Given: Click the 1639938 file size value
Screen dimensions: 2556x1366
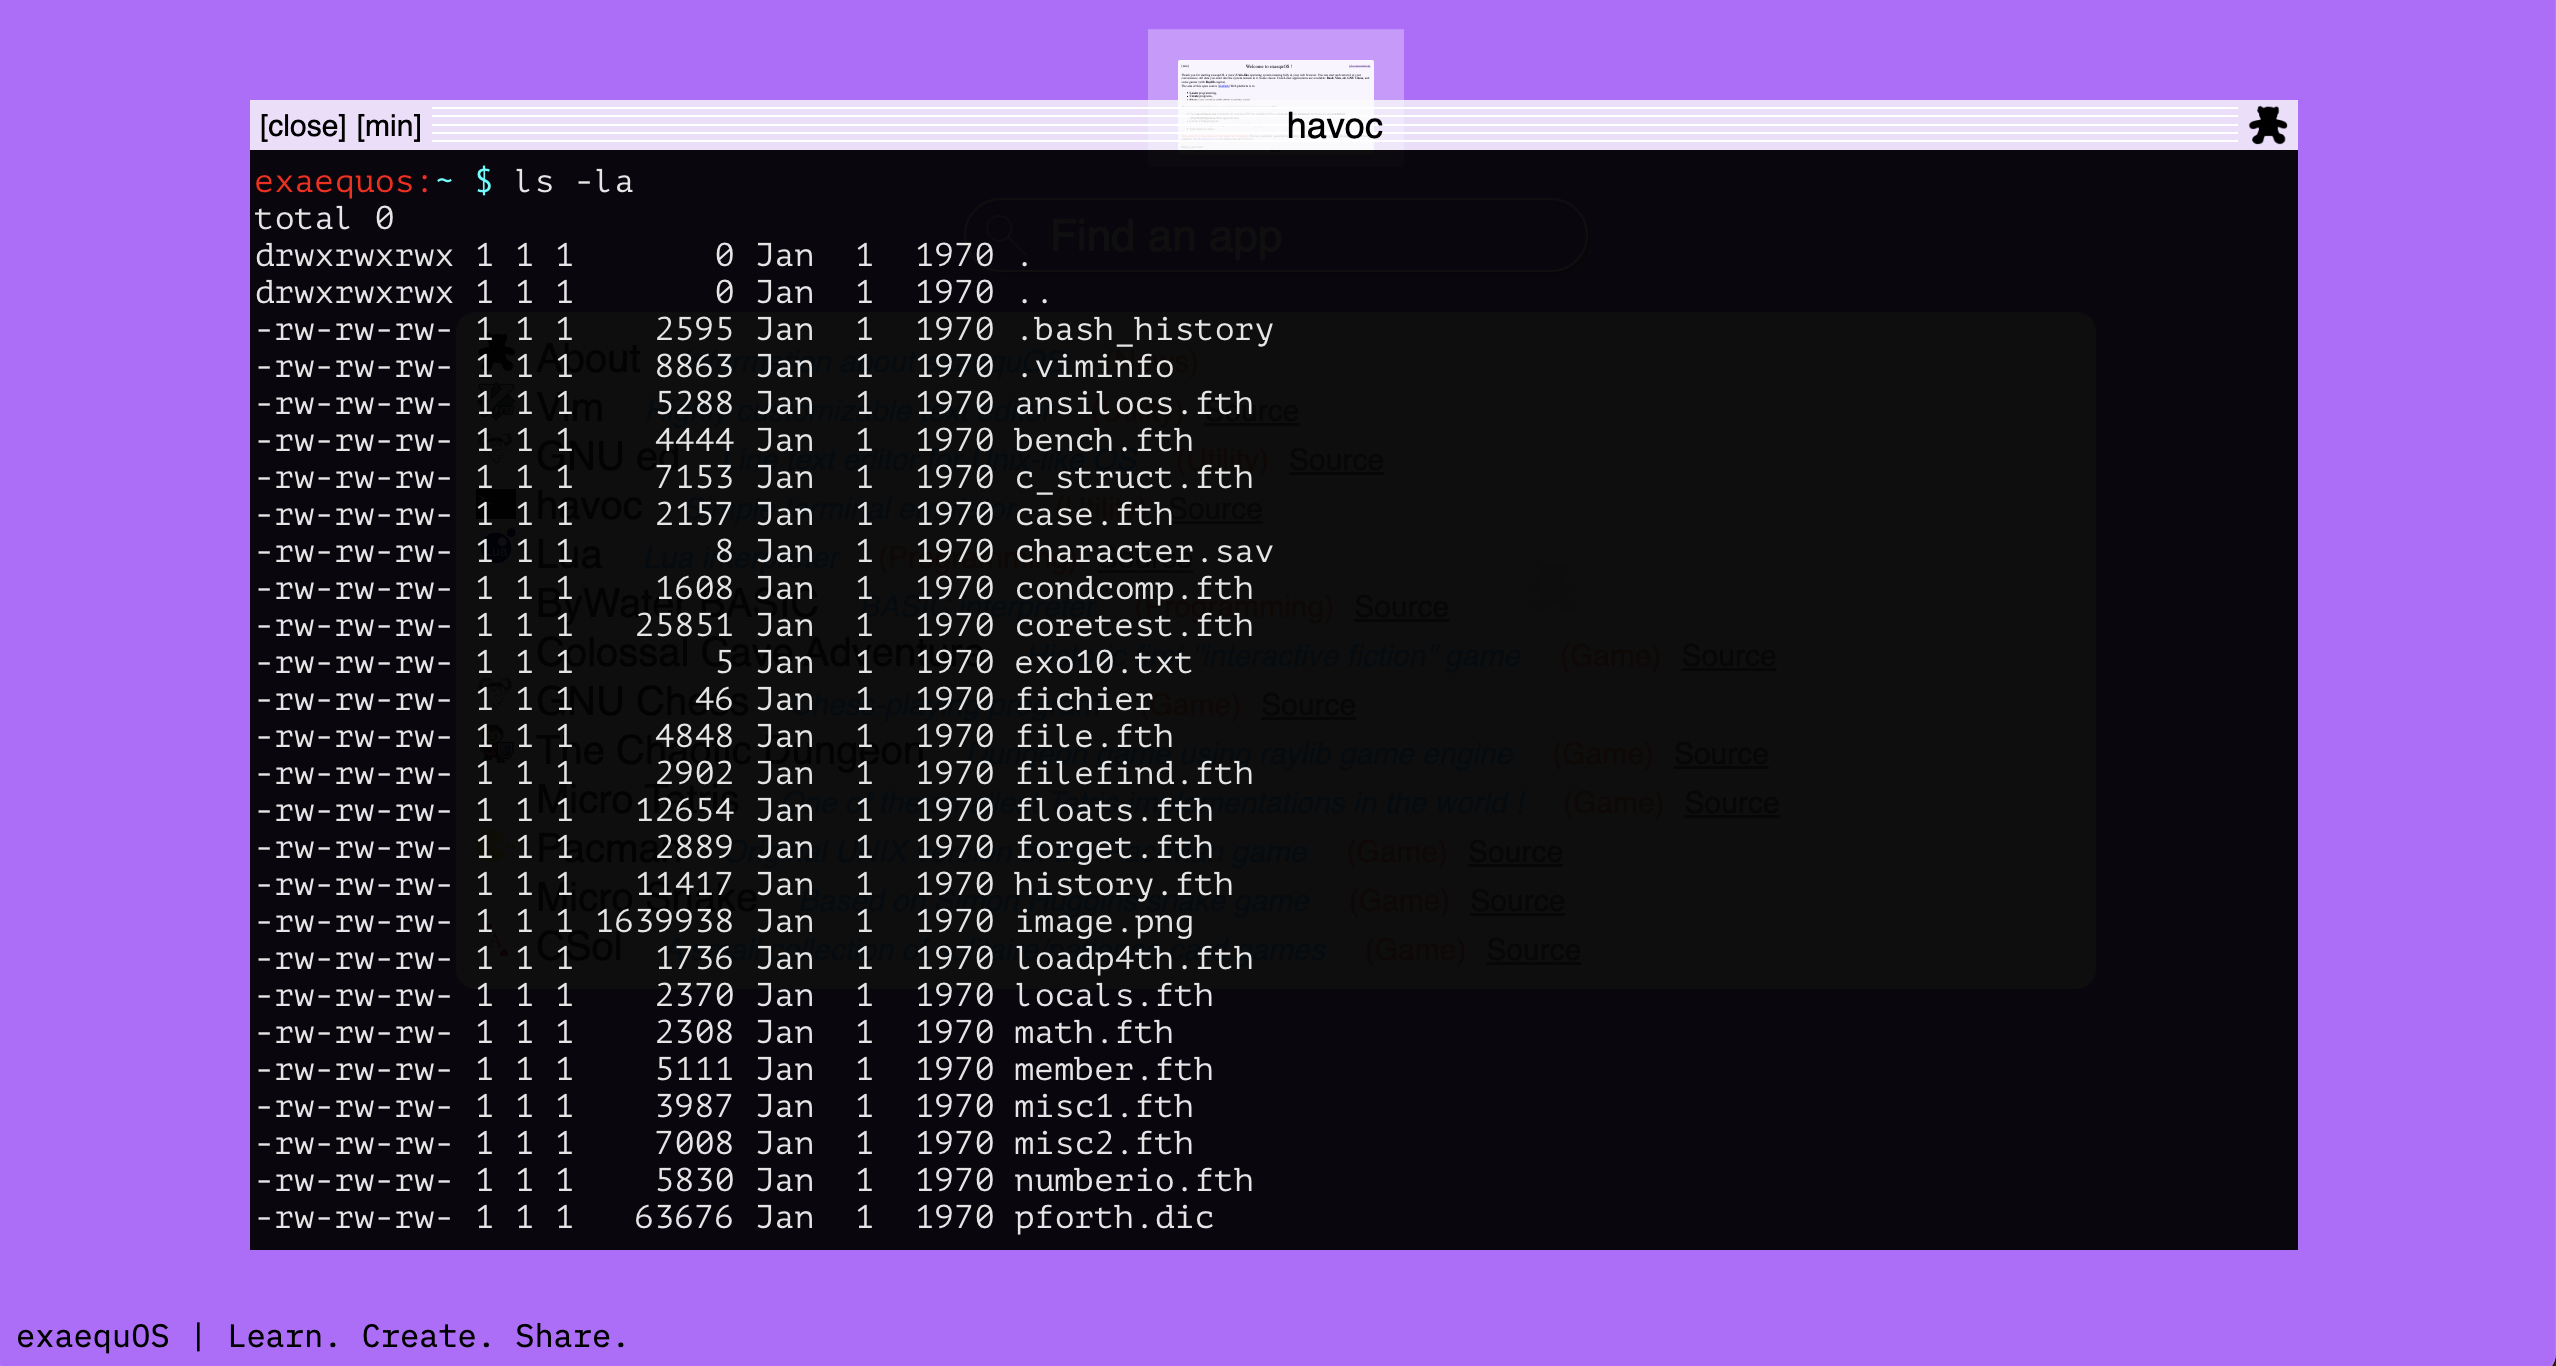Looking at the screenshot, I should pyautogui.click(x=664, y=922).
